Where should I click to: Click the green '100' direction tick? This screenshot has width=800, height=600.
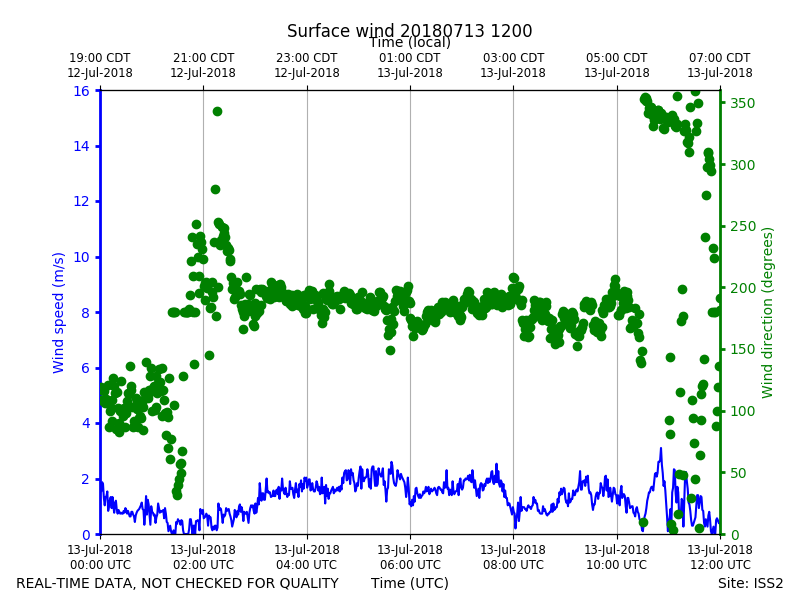point(742,411)
